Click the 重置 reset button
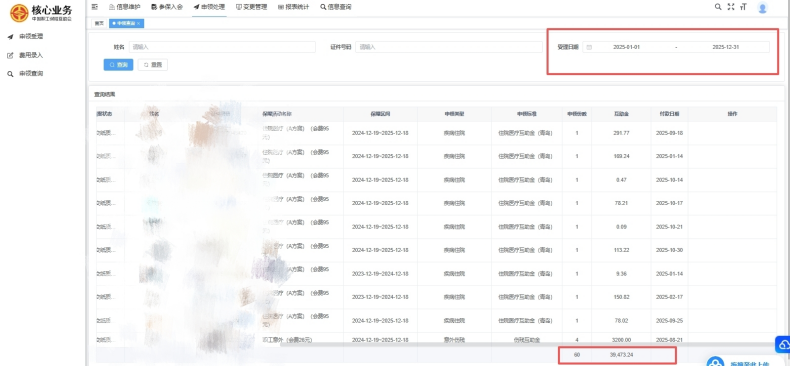 tap(153, 65)
